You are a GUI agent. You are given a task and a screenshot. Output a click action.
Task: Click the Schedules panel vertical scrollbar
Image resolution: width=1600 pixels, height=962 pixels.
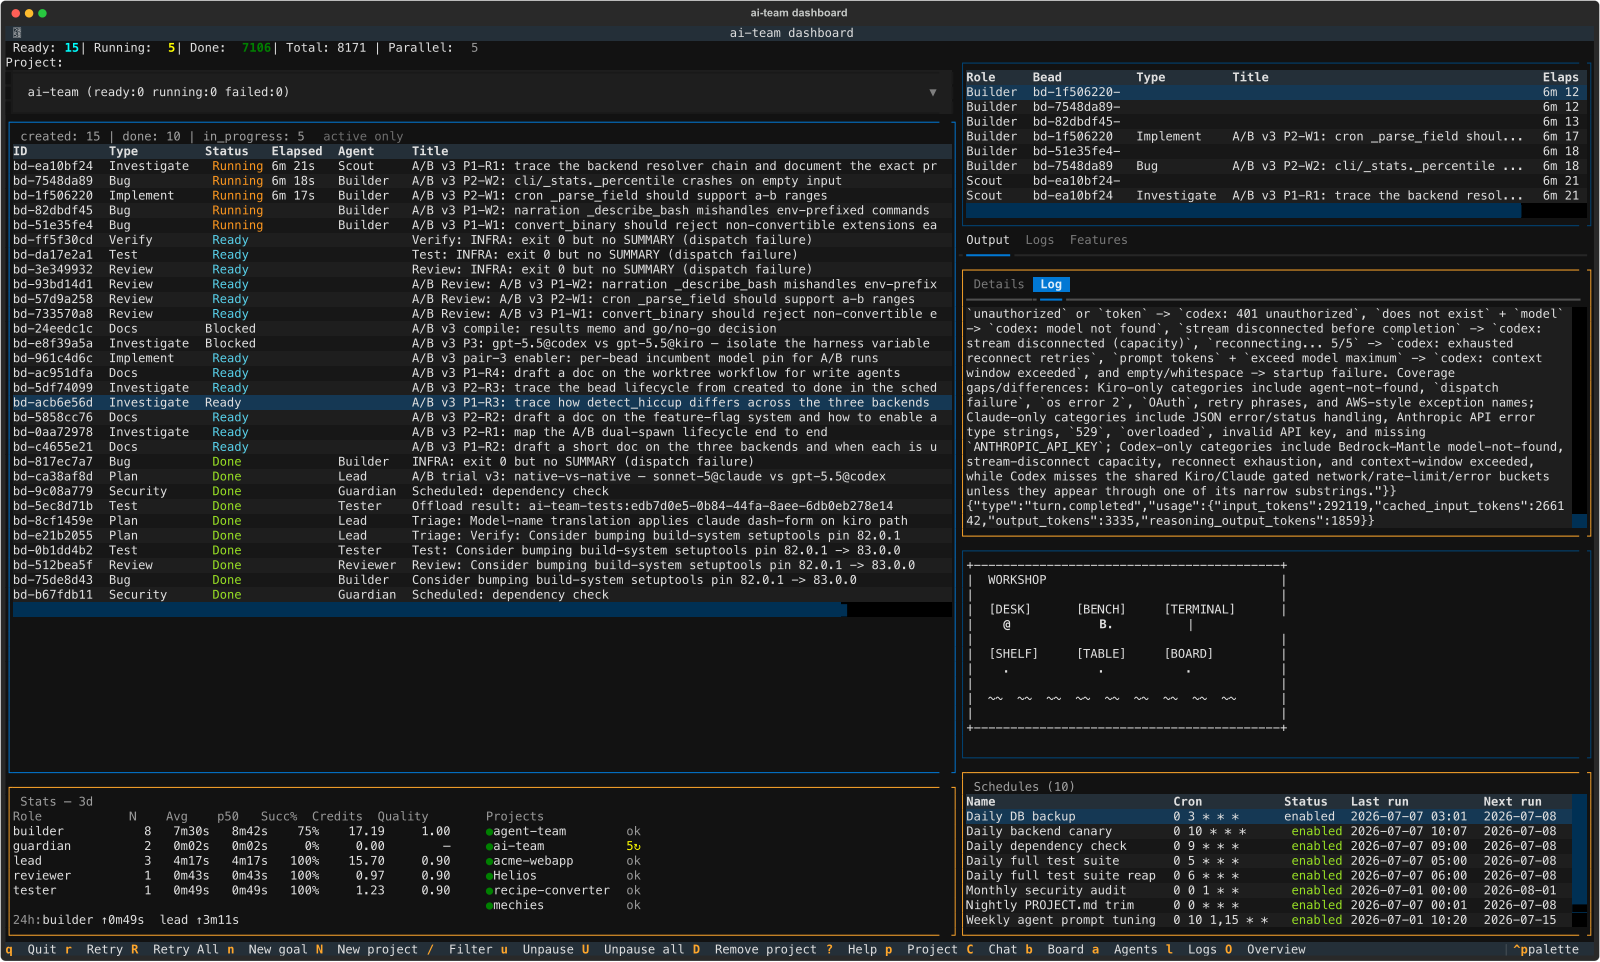1579,861
